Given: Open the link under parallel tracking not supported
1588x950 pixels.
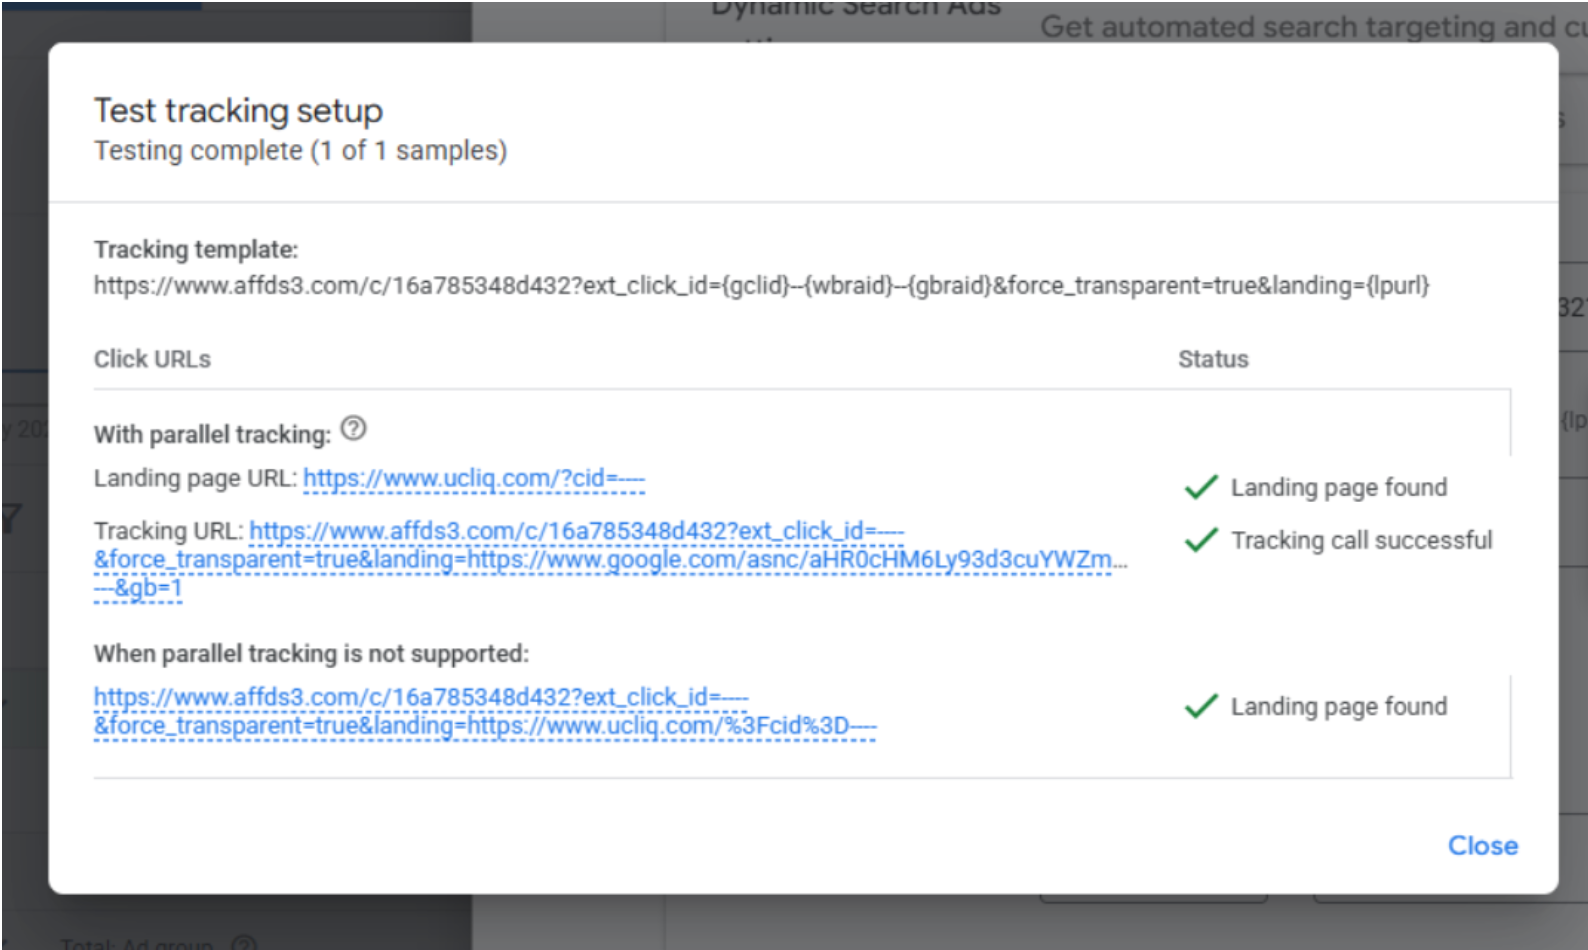Looking at the screenshot, I should click(484, 711).
